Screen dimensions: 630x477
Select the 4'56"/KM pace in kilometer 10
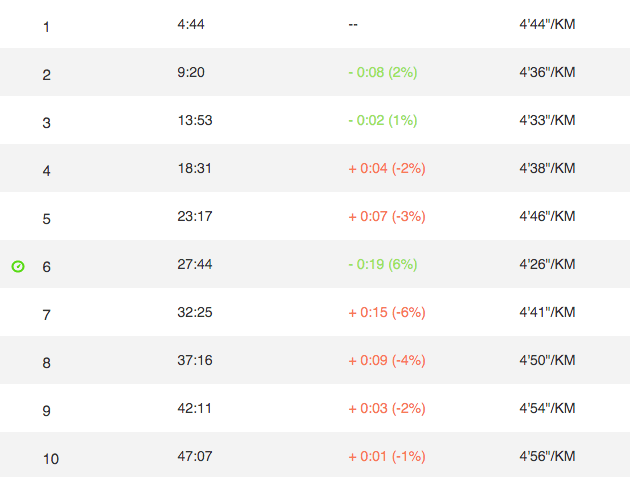[x=547, y=456]
